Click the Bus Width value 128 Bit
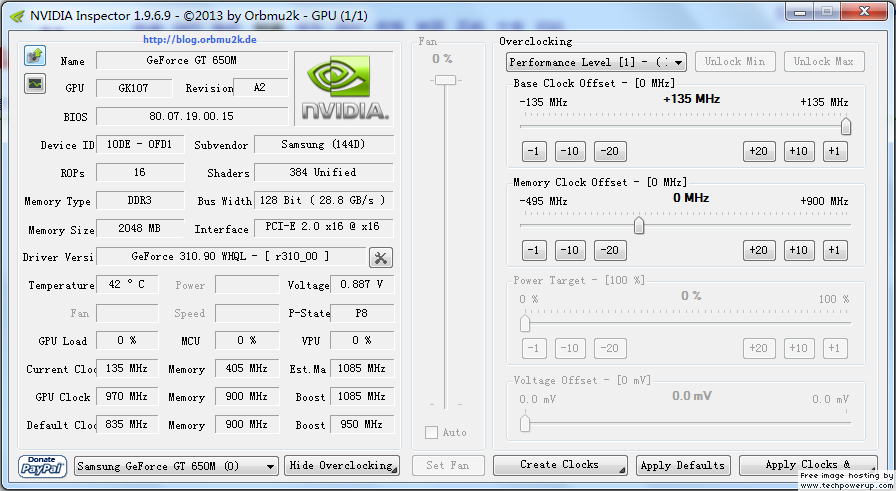This screenshot has width=896, height=491. (x=323, y=201)
